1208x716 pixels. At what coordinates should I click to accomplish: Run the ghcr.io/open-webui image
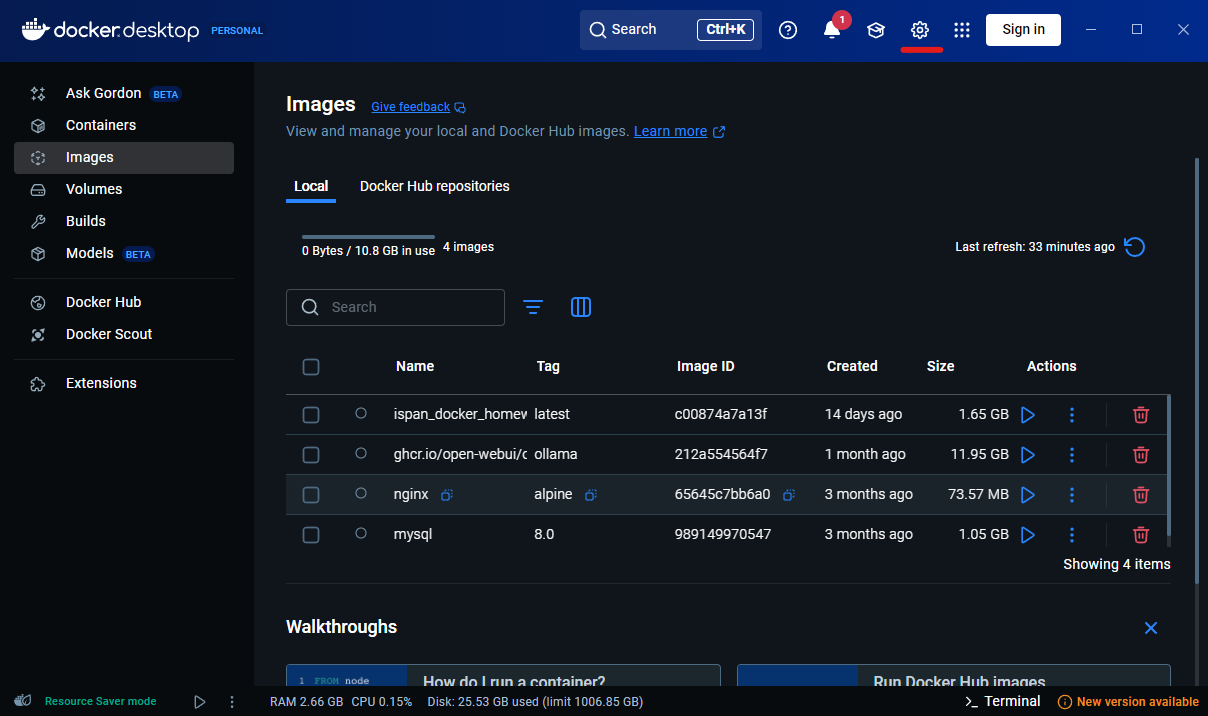coord(1028,454)
